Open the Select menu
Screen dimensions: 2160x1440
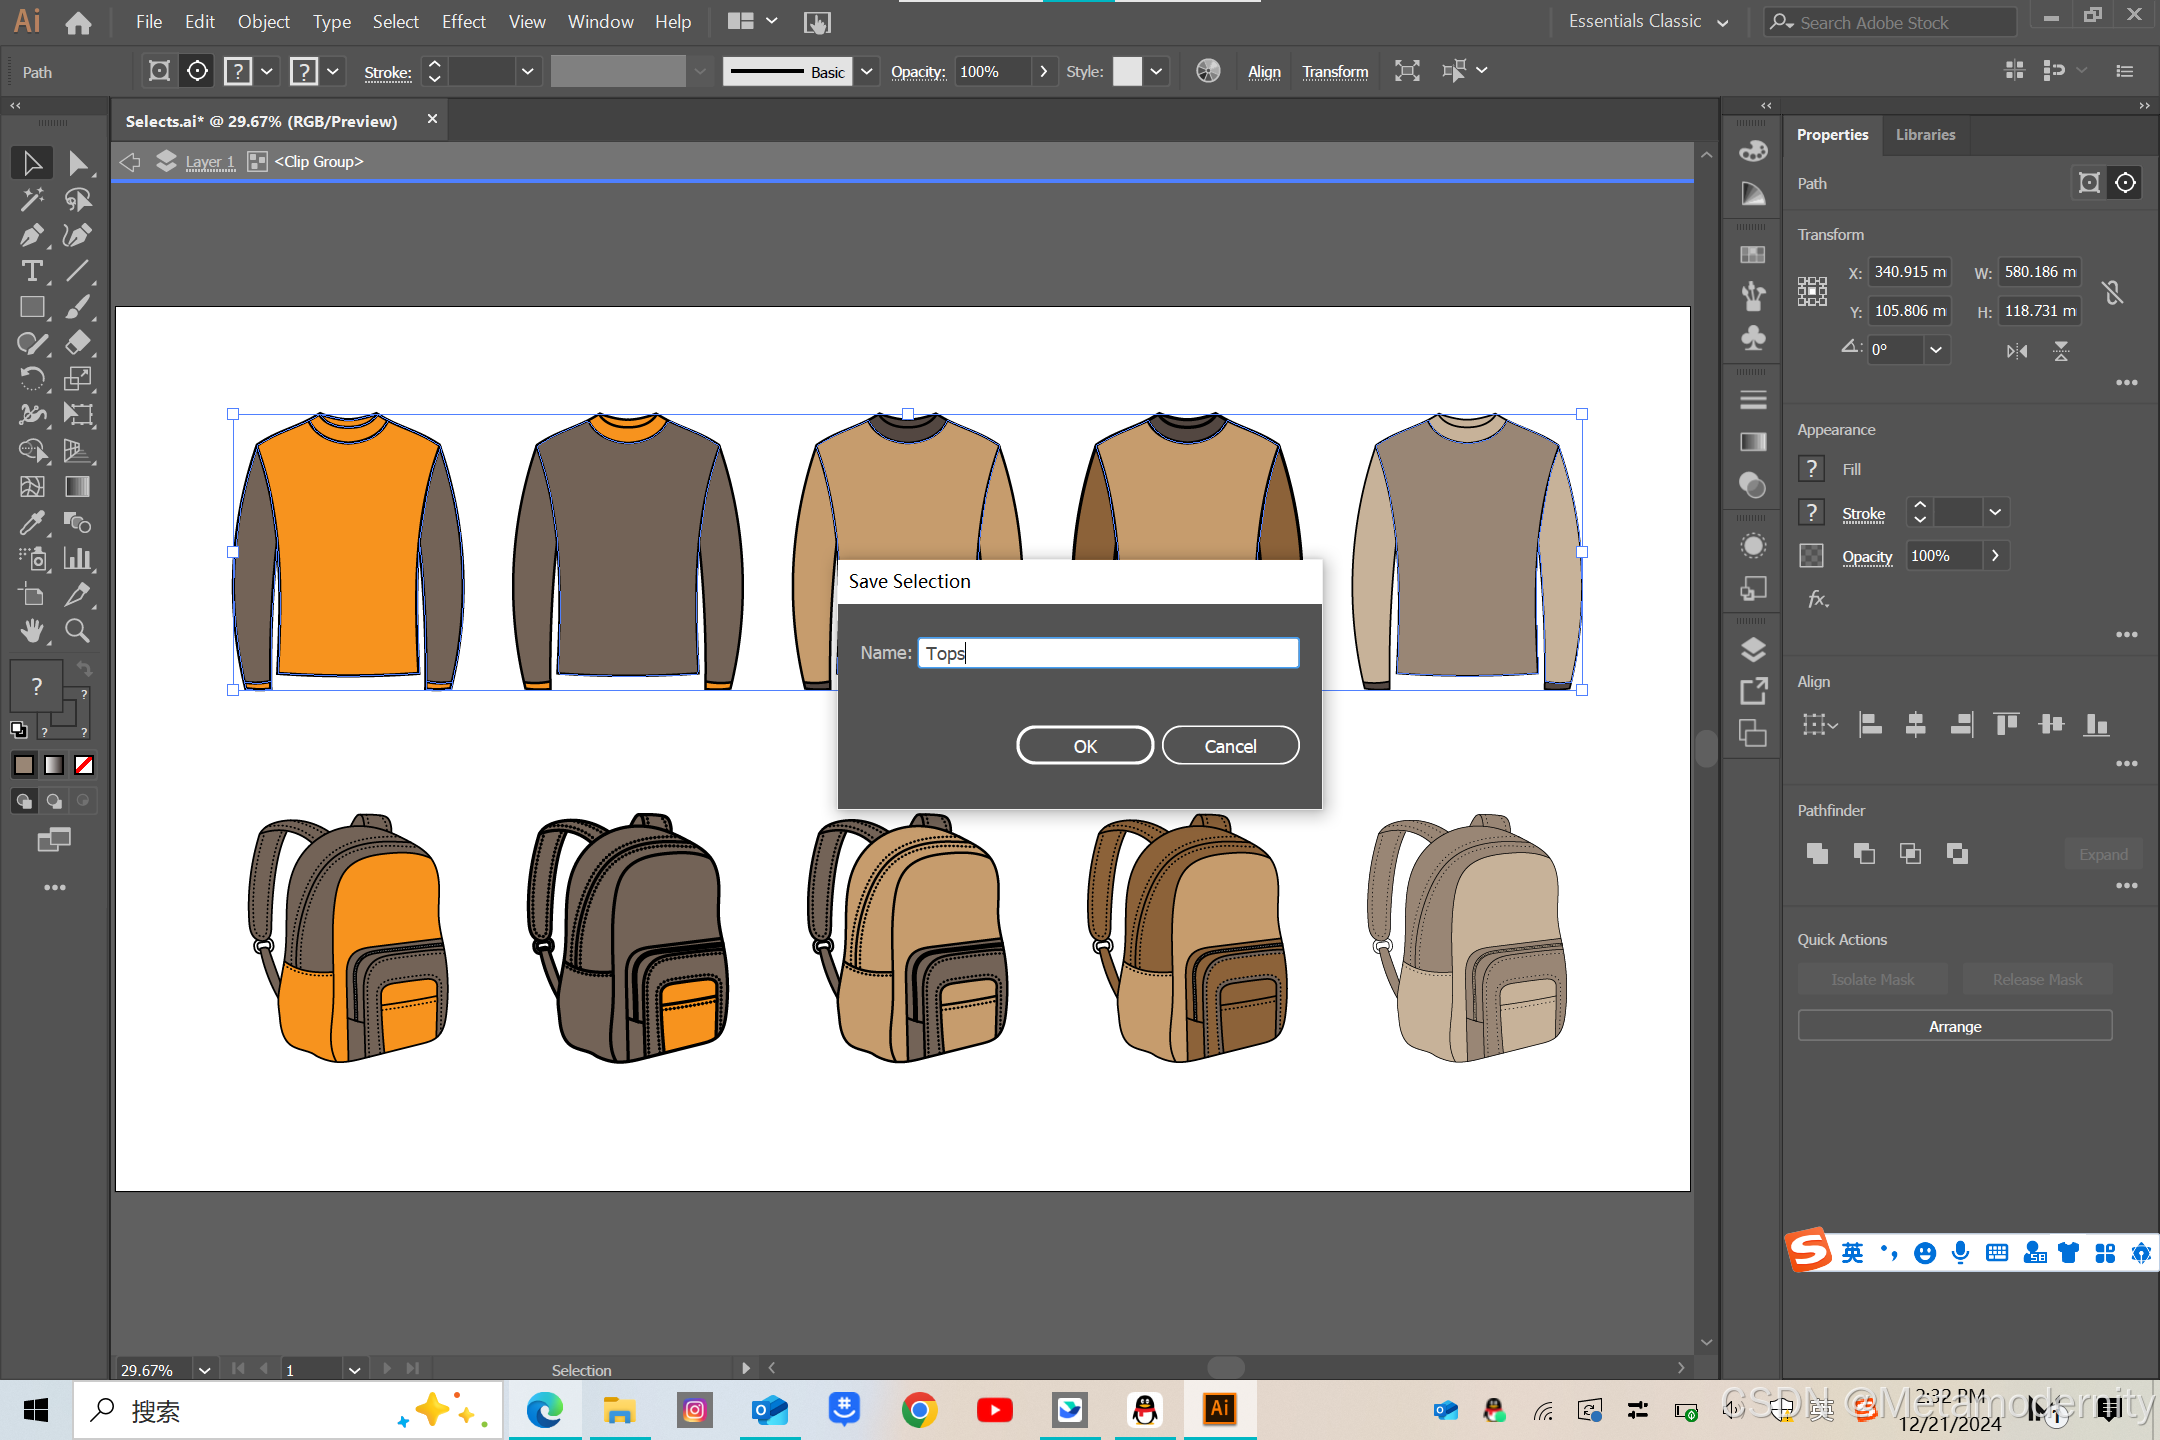[395, 22]
